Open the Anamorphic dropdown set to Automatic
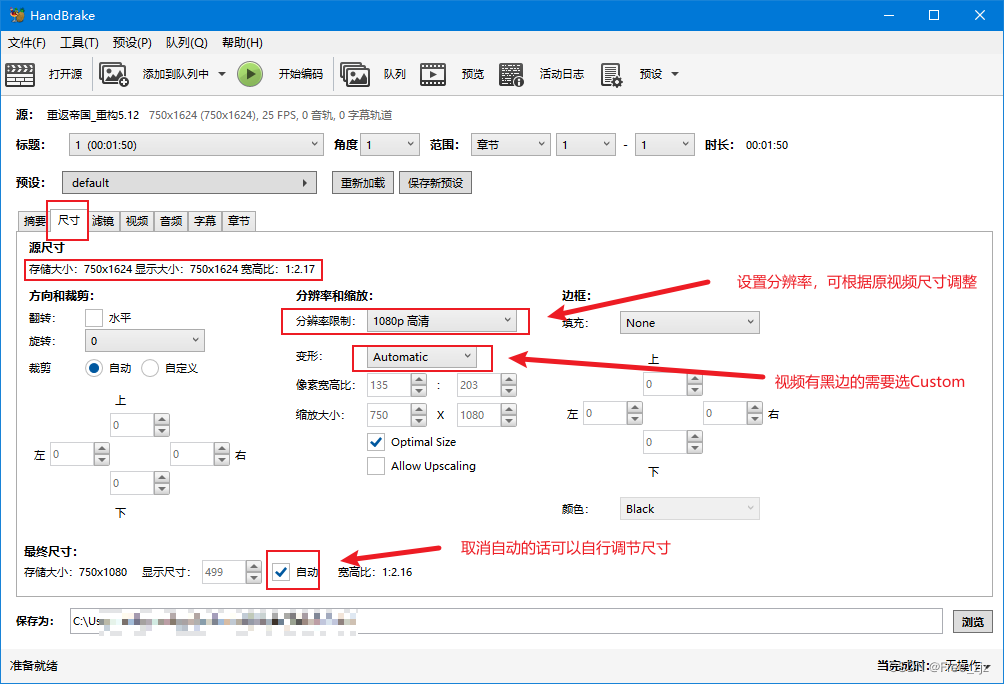Viewport: 1004px width, 684px height. 421,357
